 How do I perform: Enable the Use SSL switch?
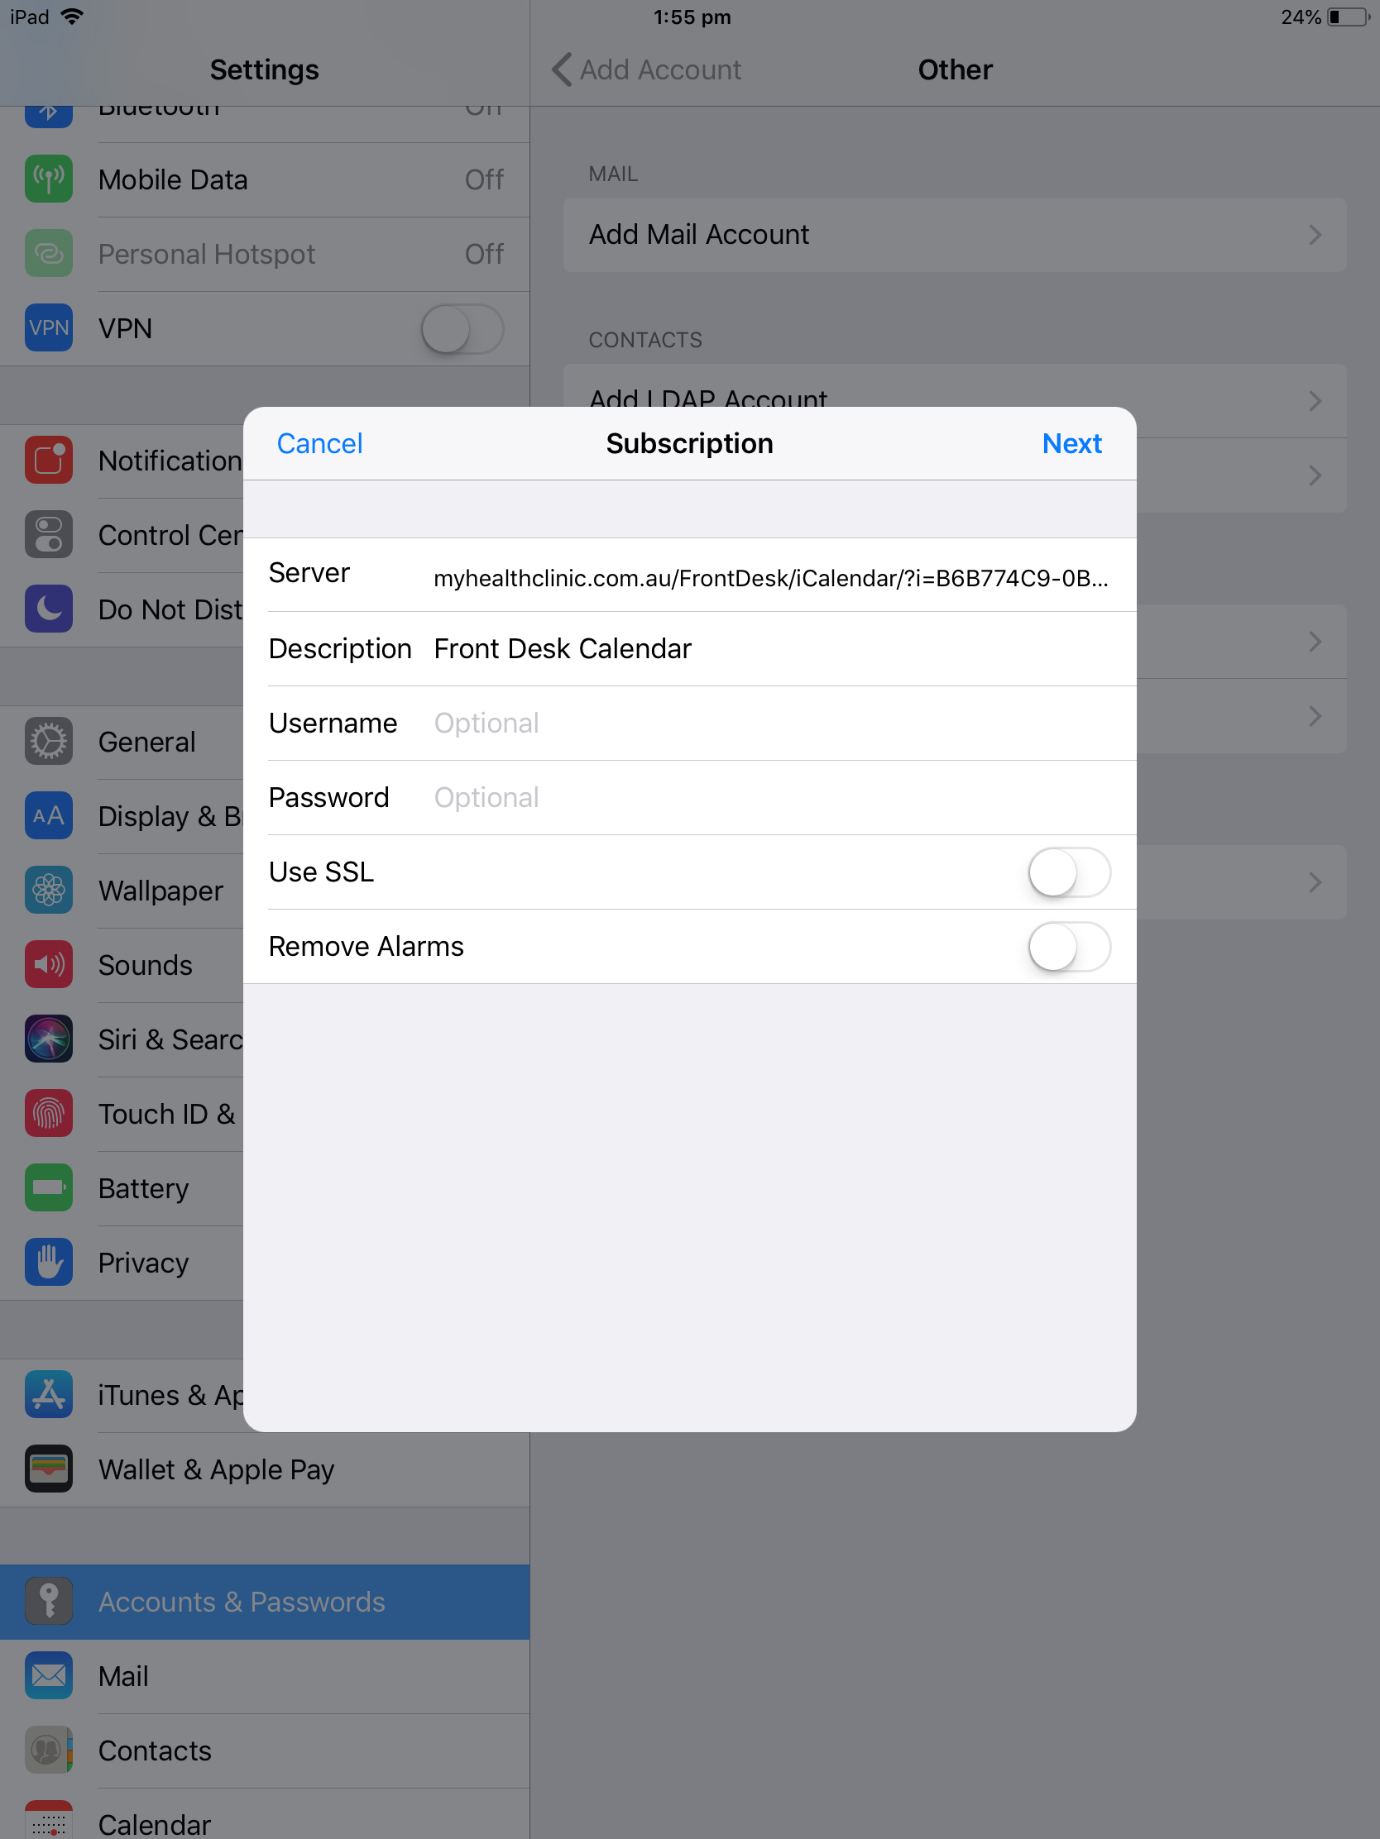1069,873
